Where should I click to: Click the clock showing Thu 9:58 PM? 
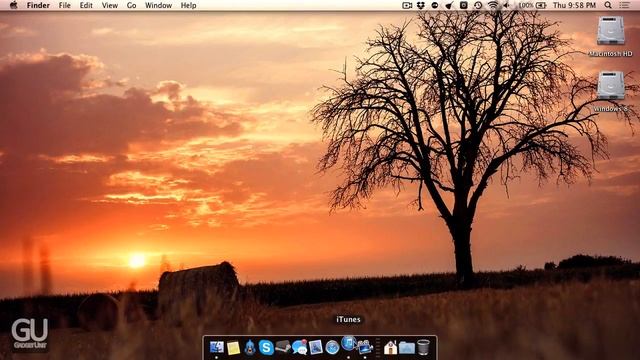click(x=574, y=5)
